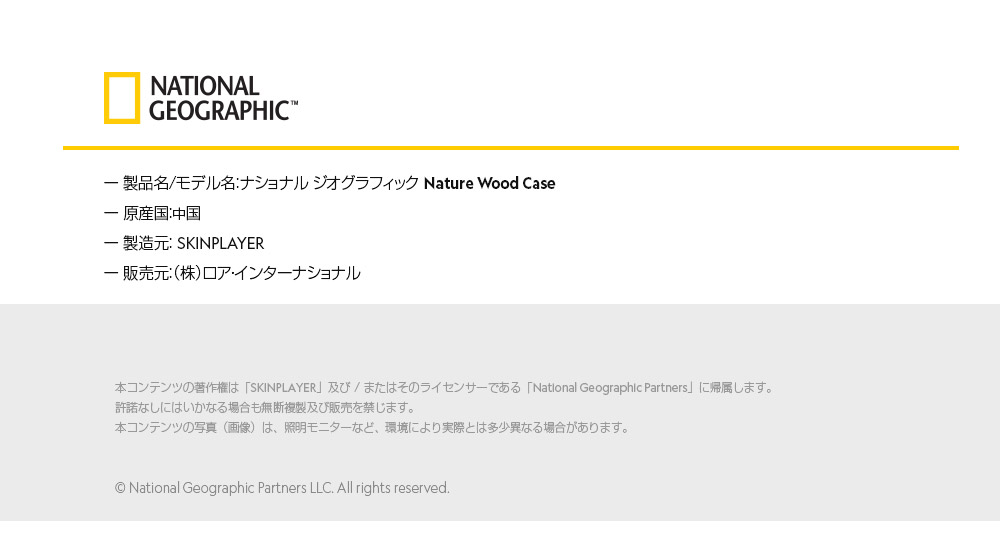Click the National Geographic yellow frame logo

(x=122, y=98)
